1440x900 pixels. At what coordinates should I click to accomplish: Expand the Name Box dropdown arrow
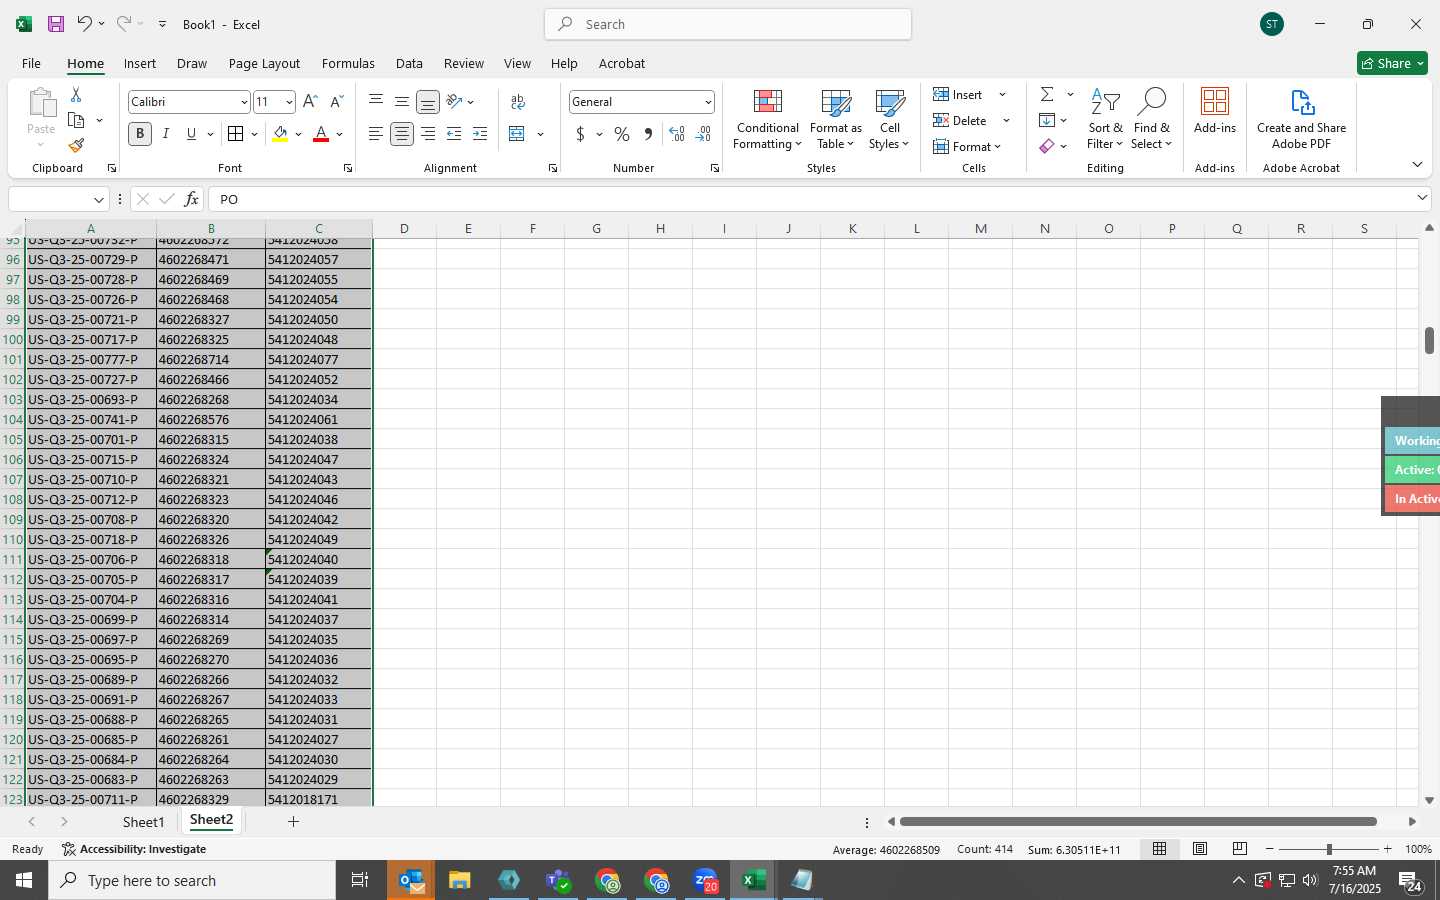coord(98,200)
